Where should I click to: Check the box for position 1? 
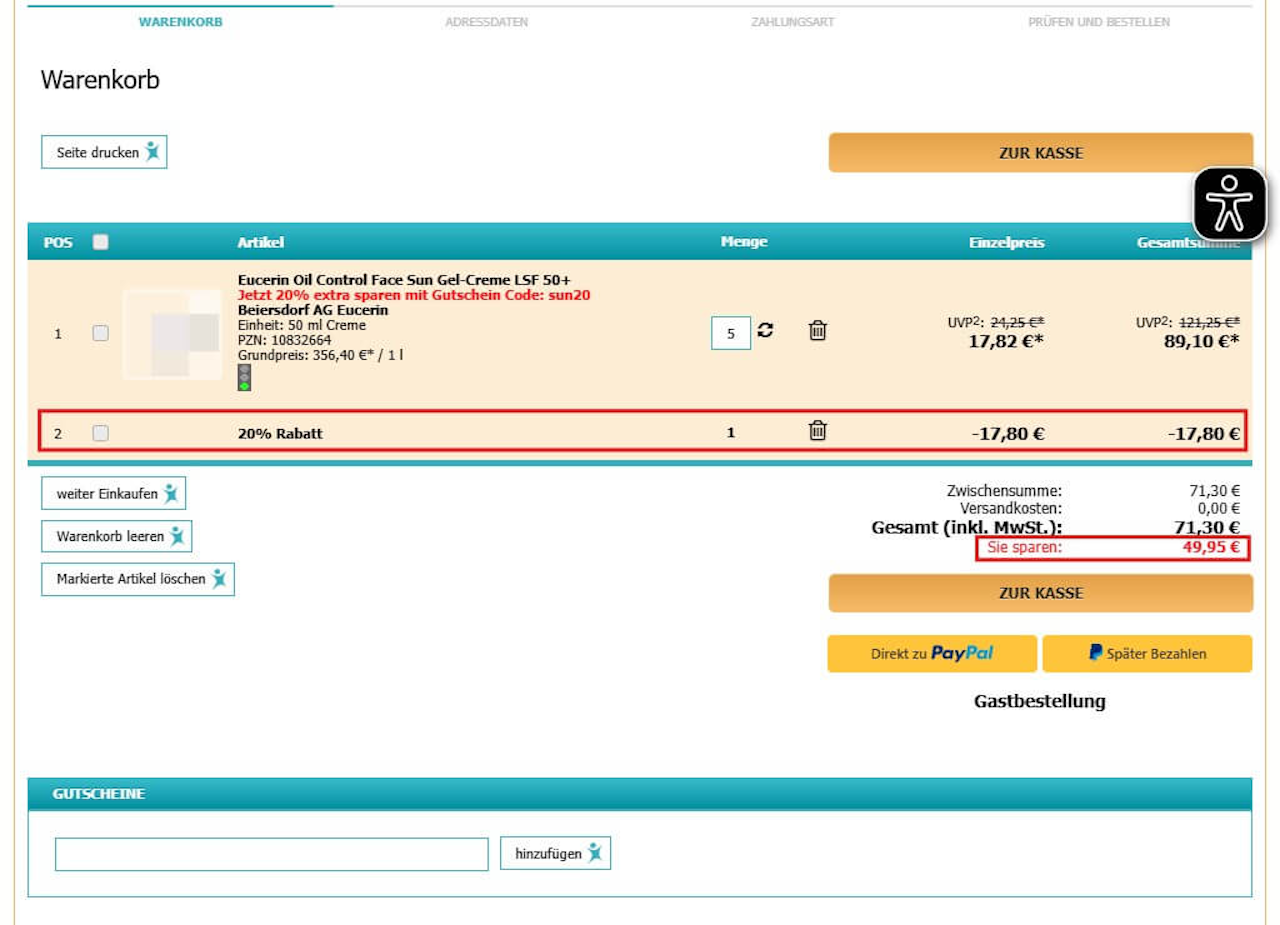click(100, 333)
